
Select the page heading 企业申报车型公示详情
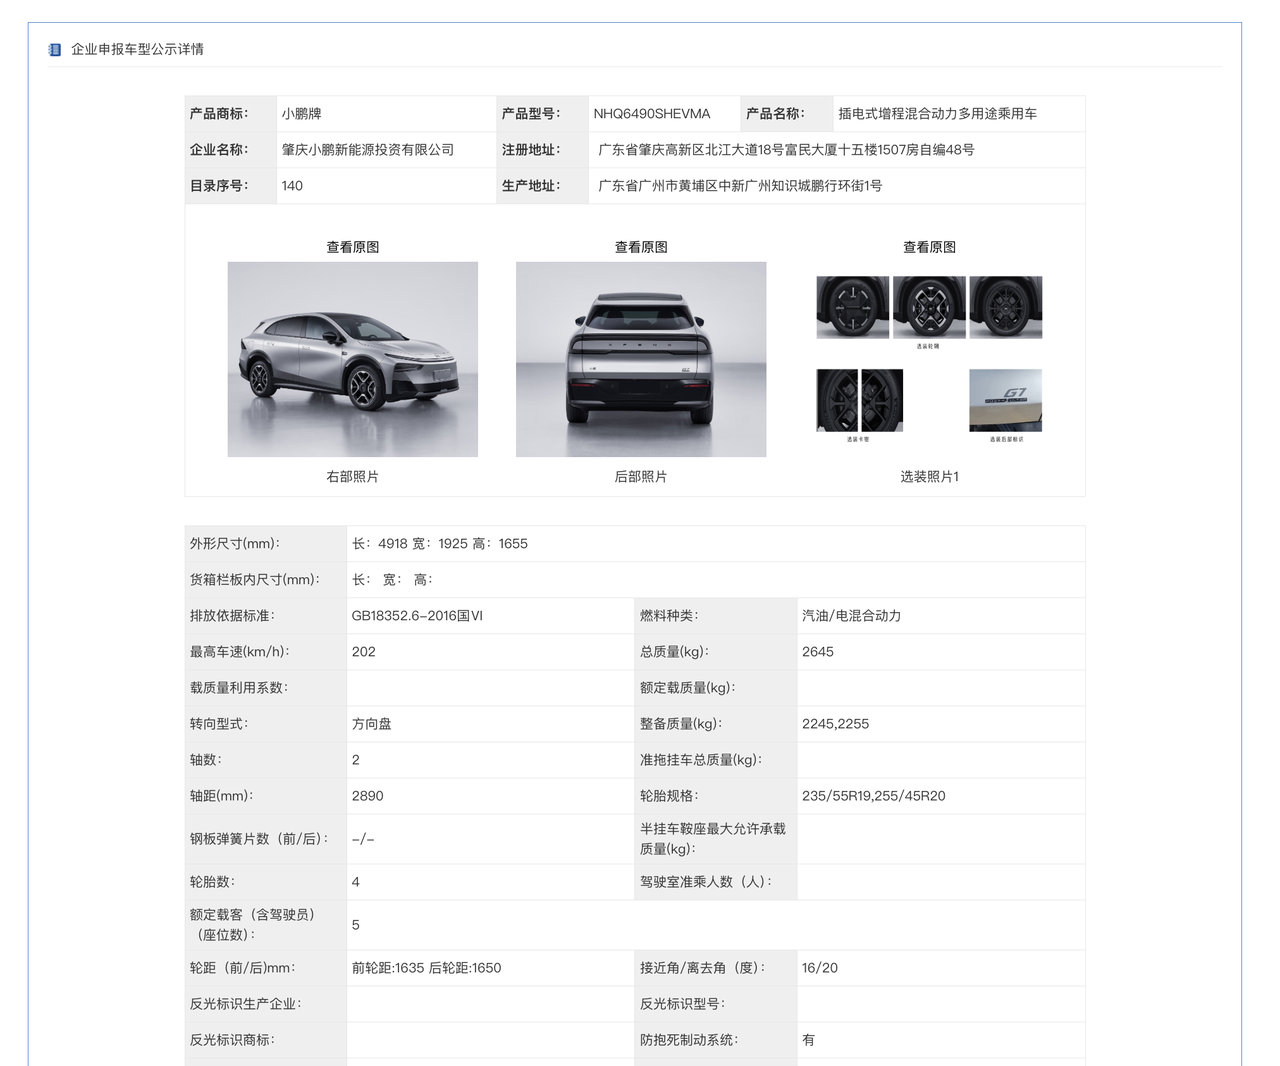point(137,49)
